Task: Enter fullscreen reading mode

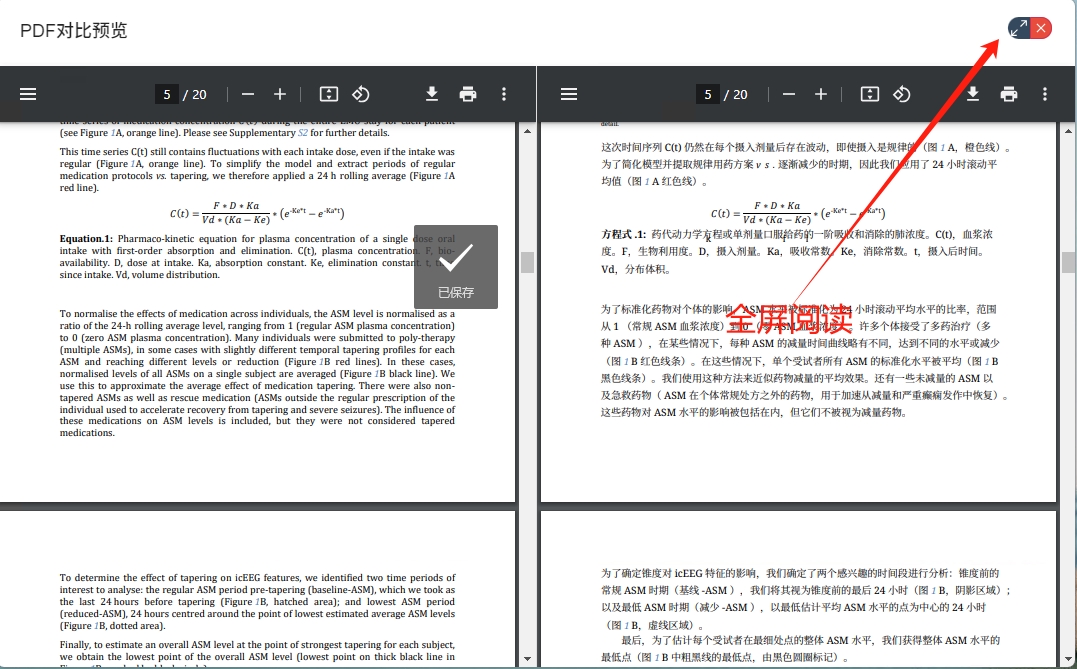Action: pyautogui.click(x=1019, y=28)
